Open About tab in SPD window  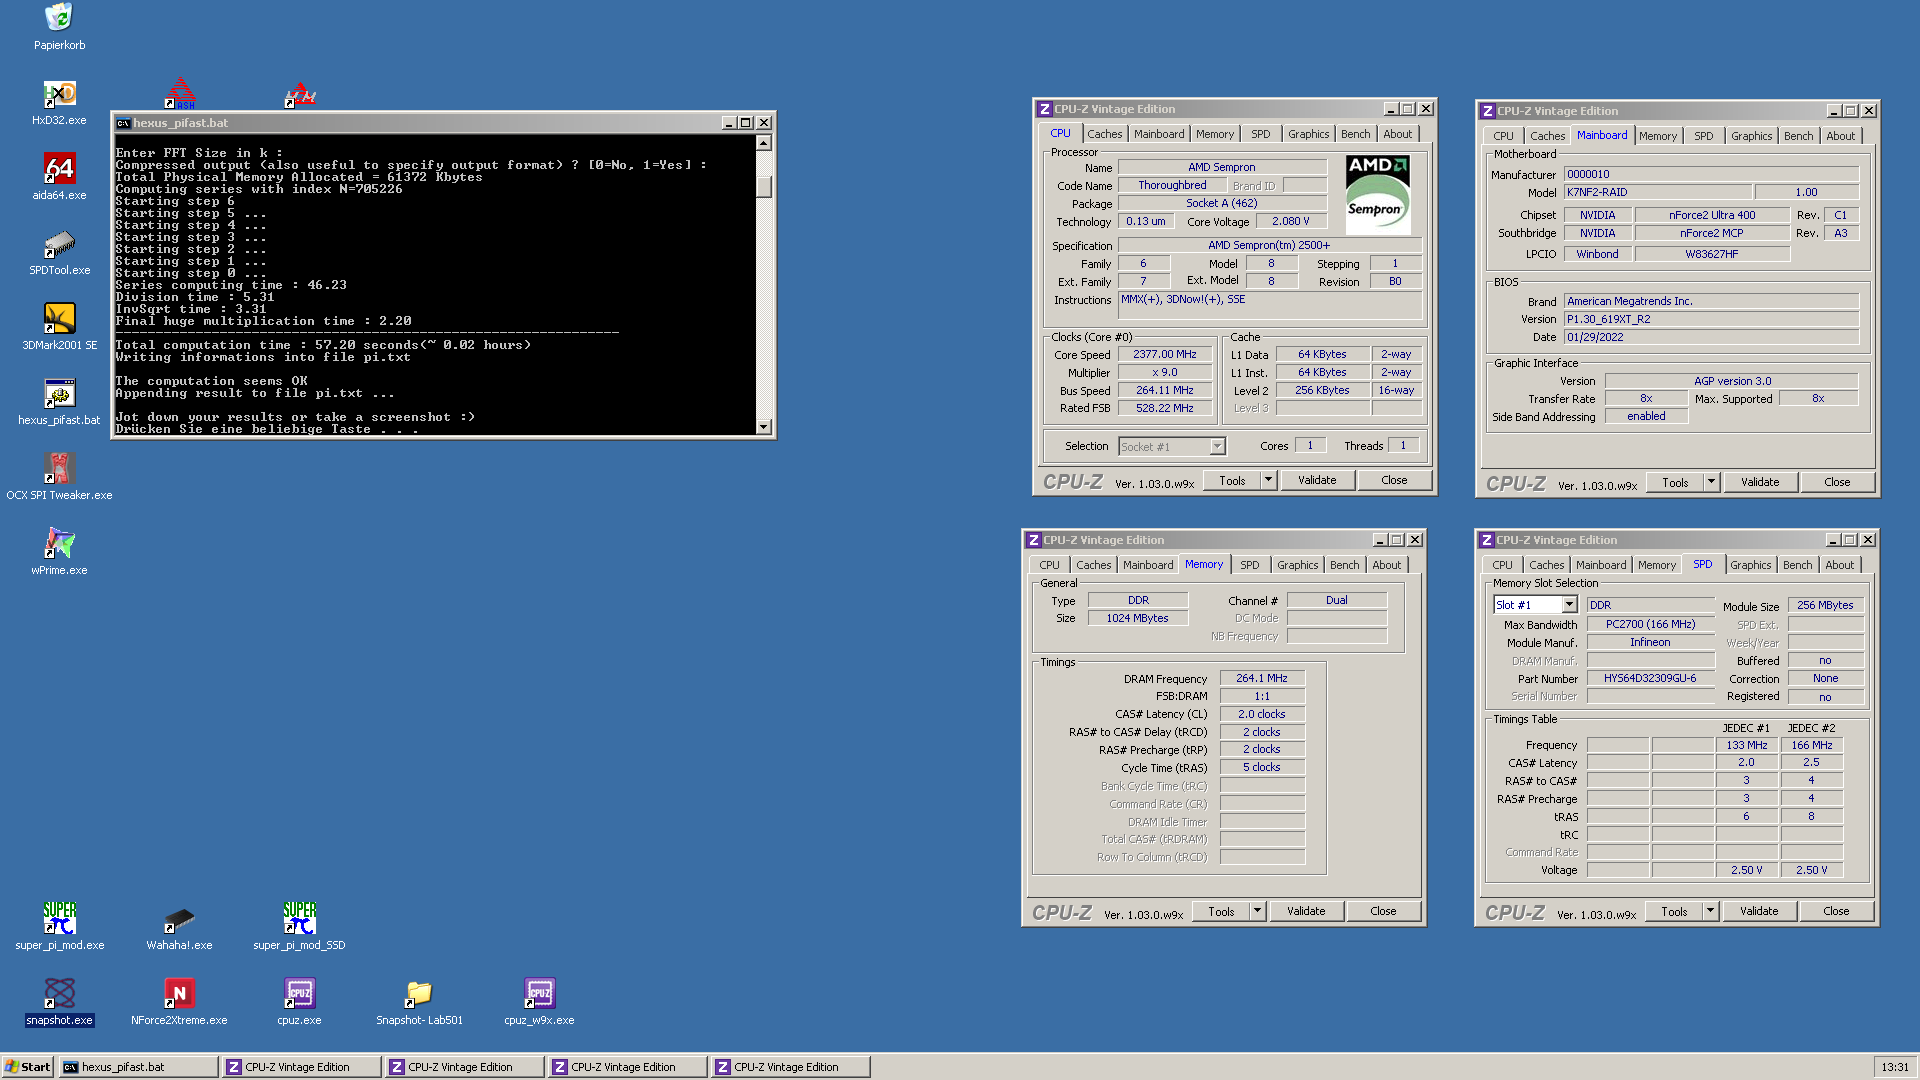(1839, 565)
